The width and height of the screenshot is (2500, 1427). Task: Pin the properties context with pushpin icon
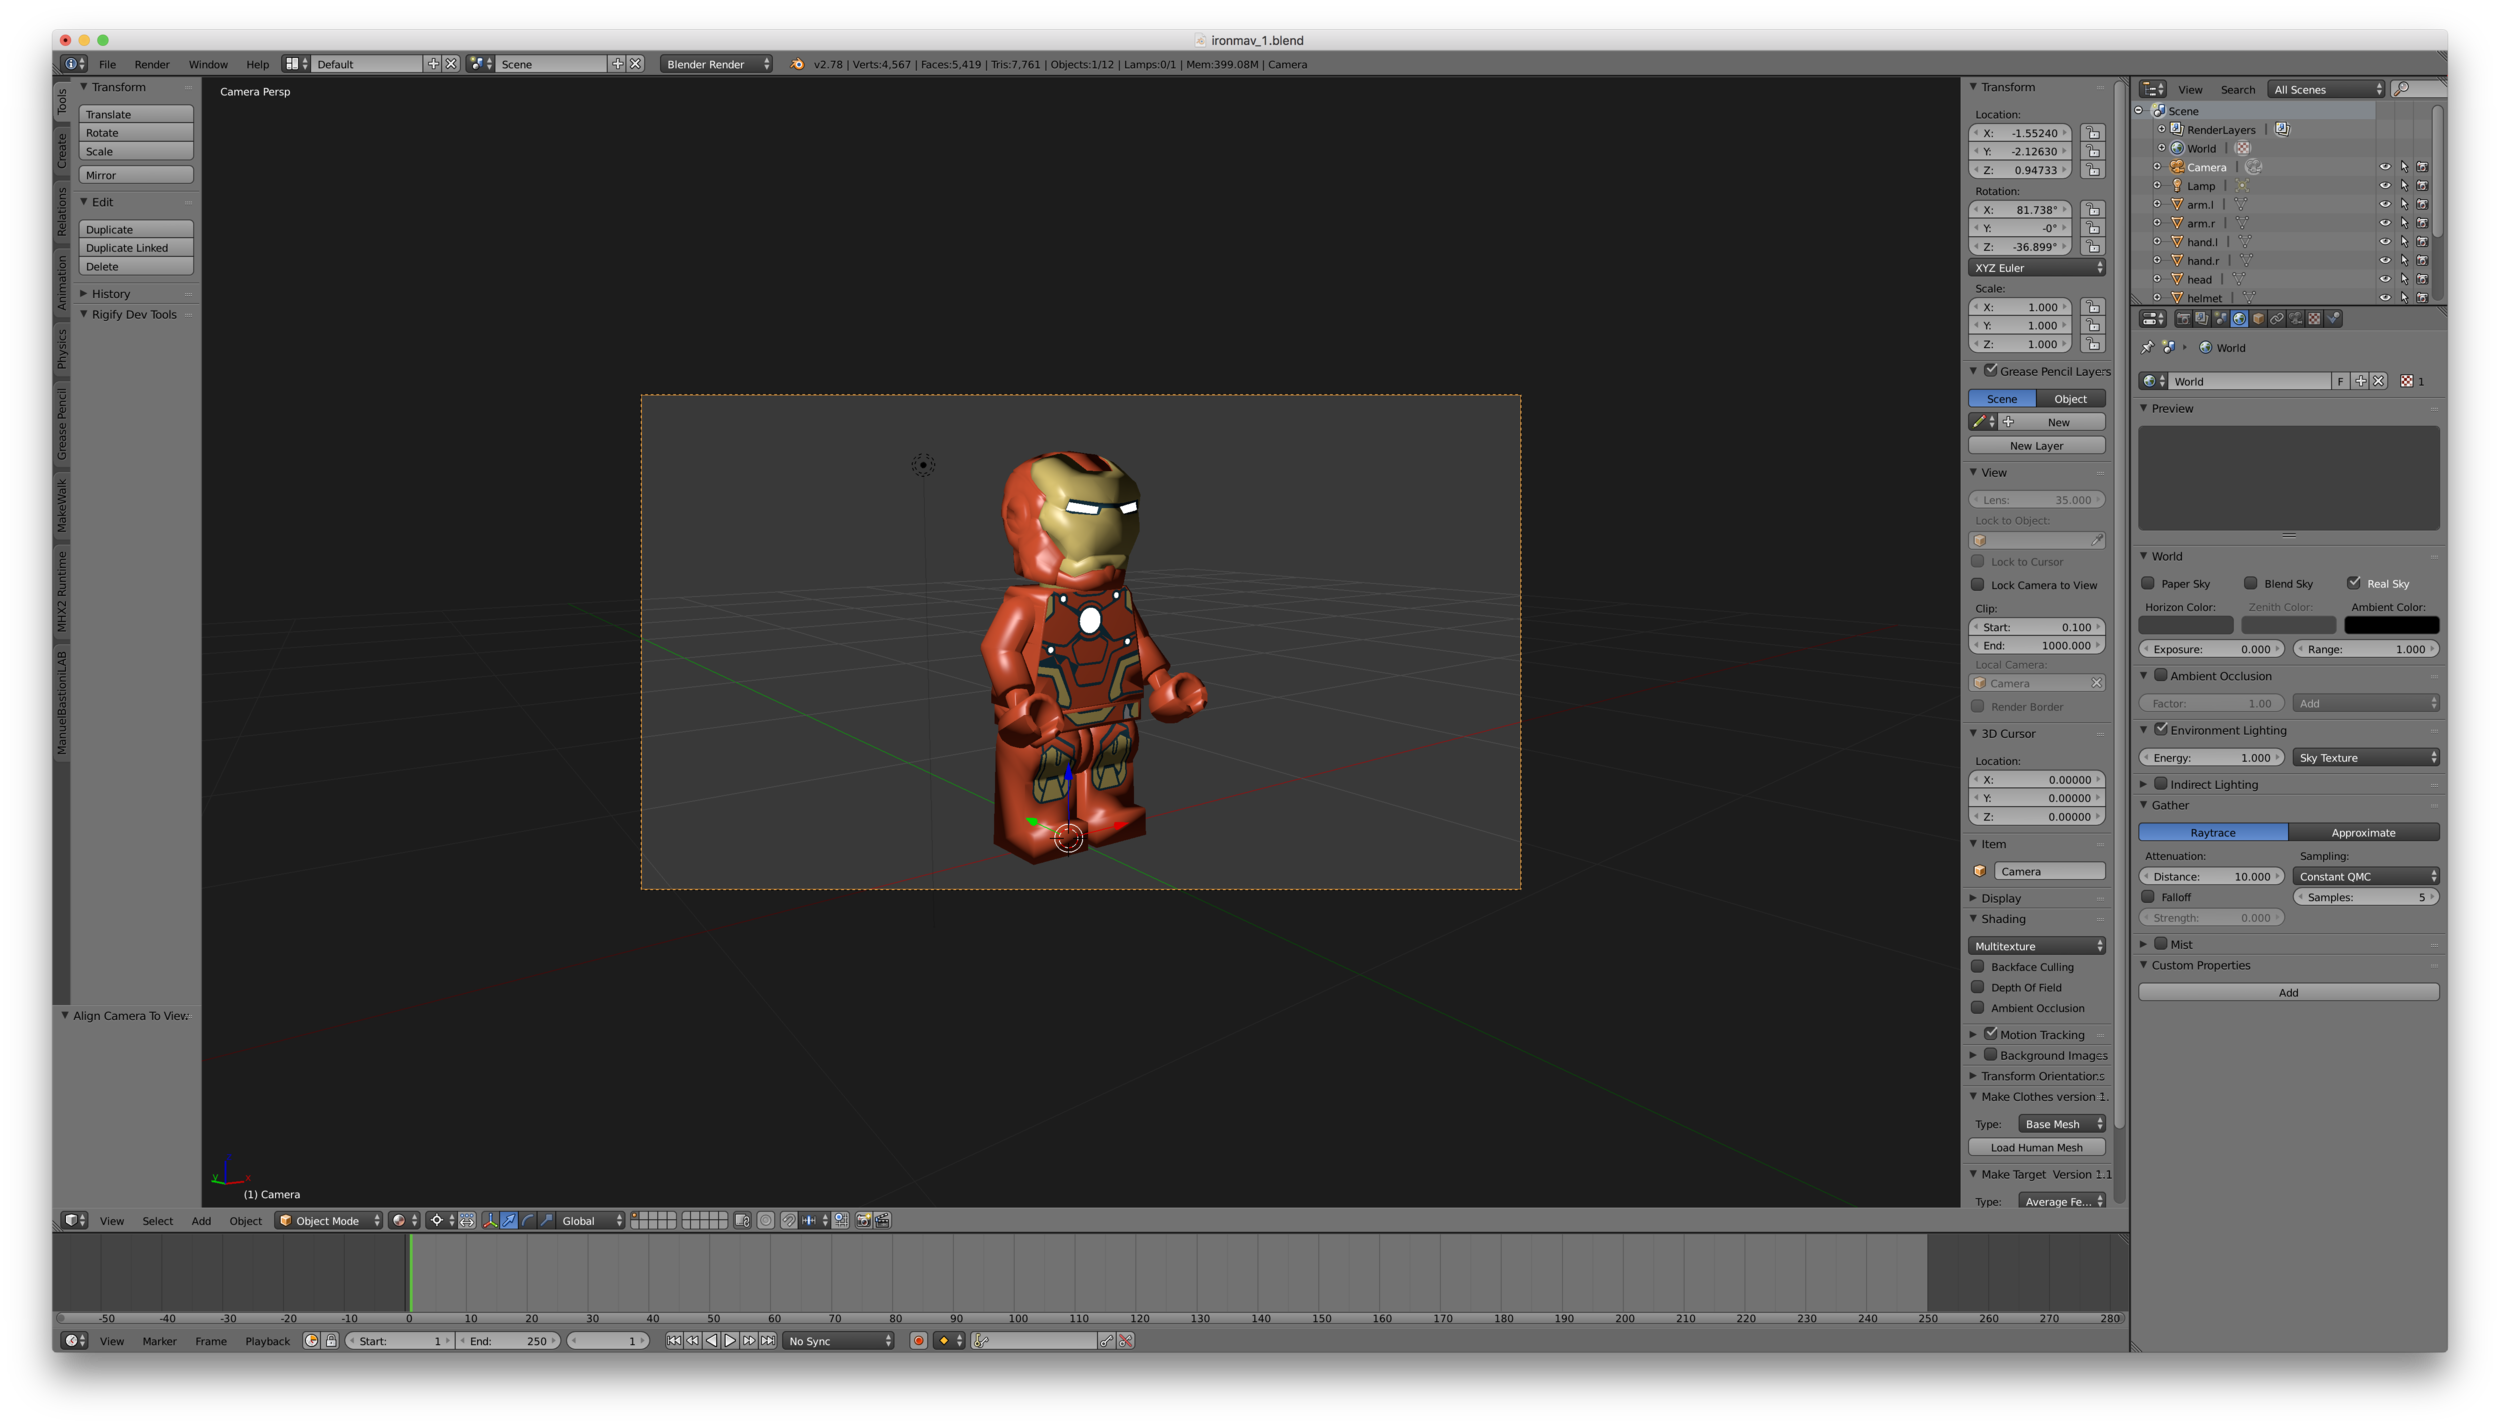point(2147,348)
